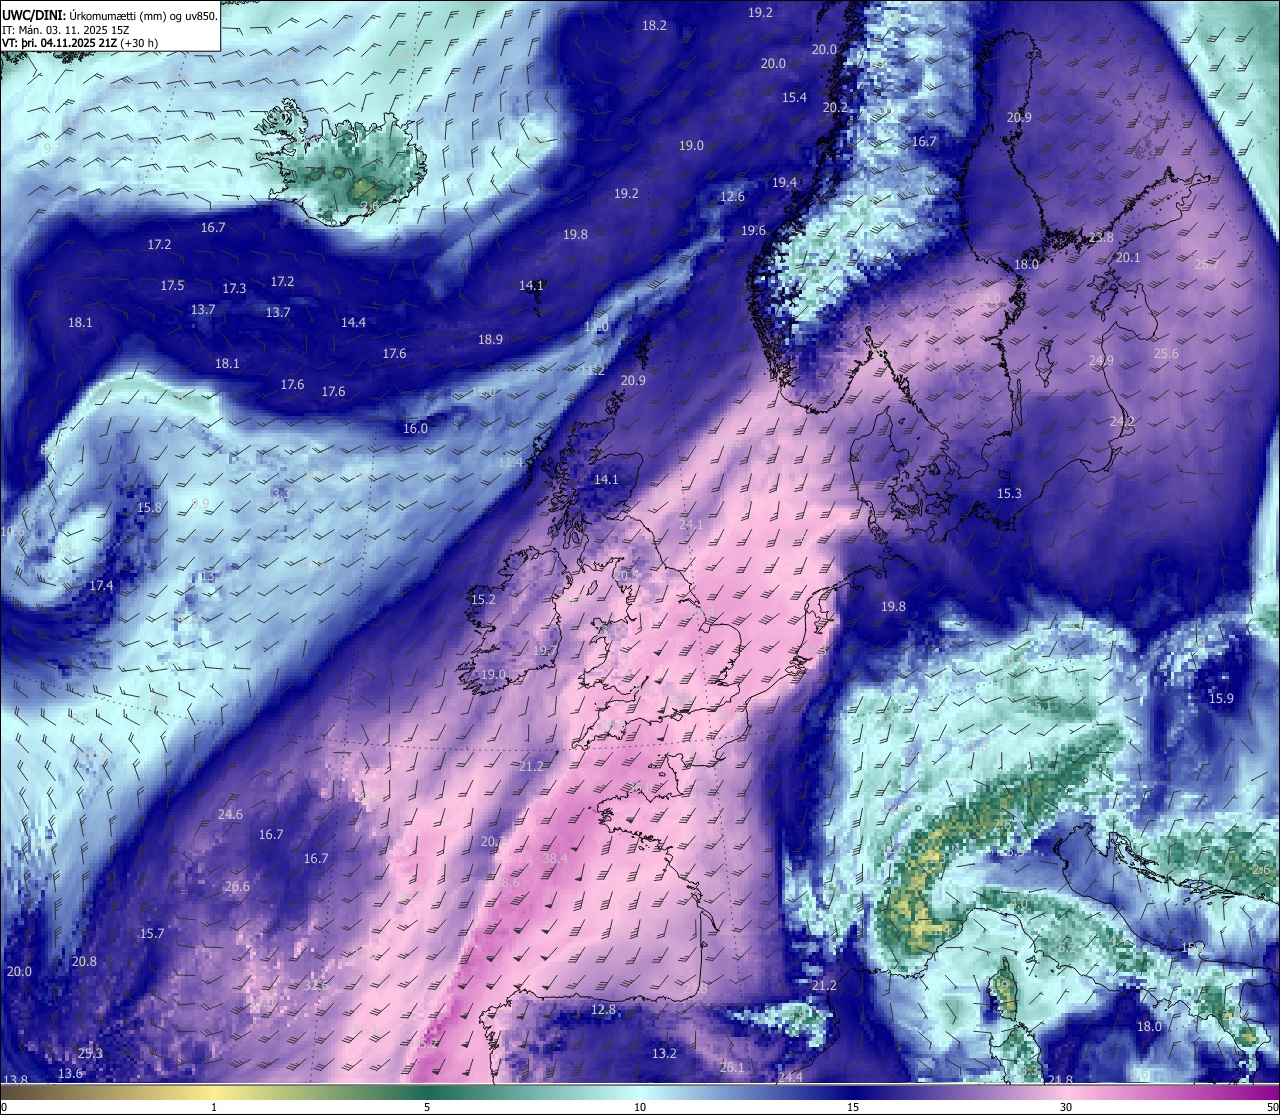Click the colorbar label 1
This screenshot has height=1115, width=1280.
214,1107
